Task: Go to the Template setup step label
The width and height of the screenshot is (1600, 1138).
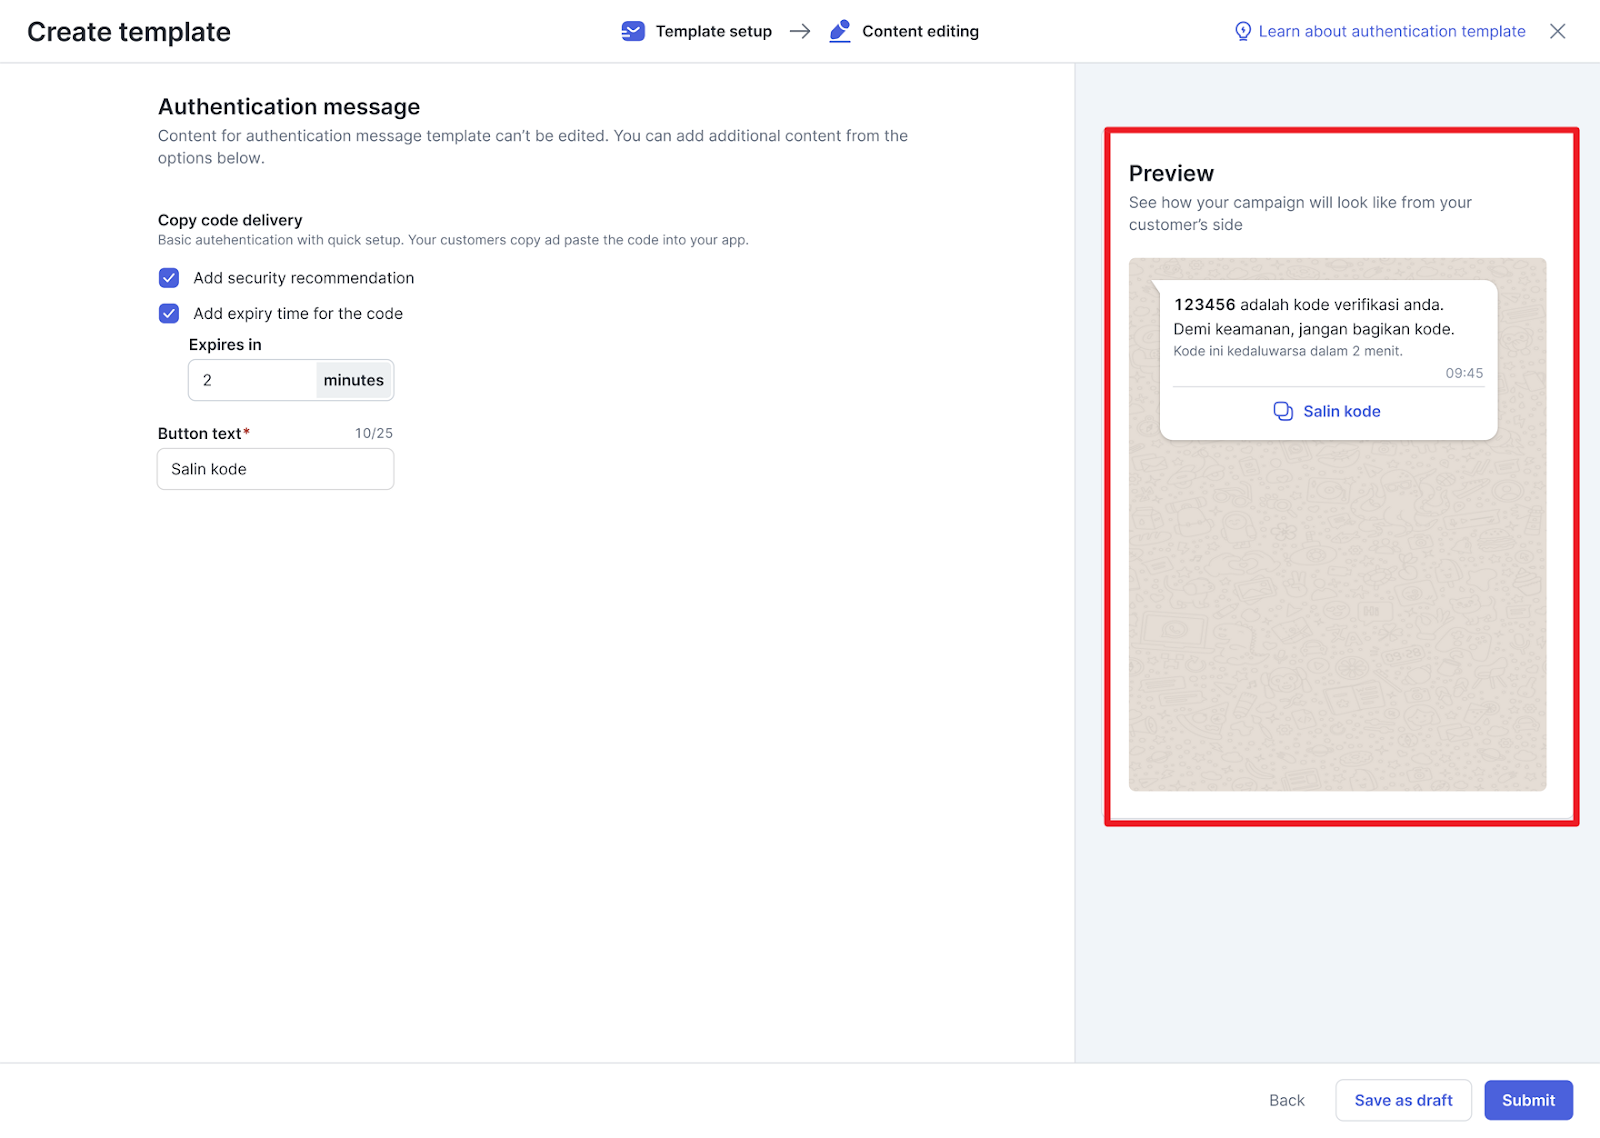Action: (713, 31)
